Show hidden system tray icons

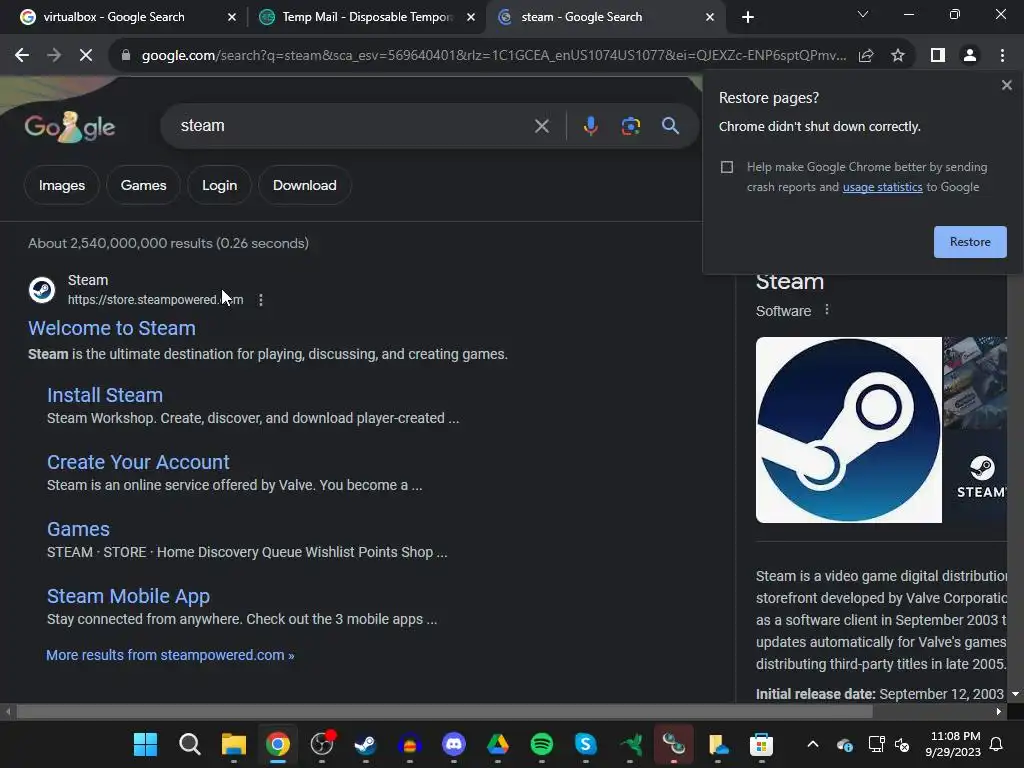pyautogui.click(x=812, y=744)
